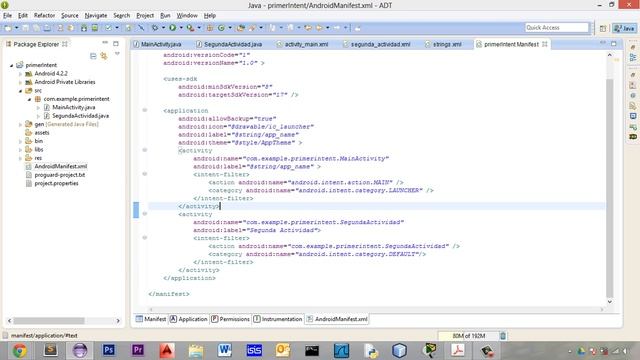Viewport: 640px width, 360px height.
Task: Open the Run button dropdown arrow
Action: pos(181,28)
